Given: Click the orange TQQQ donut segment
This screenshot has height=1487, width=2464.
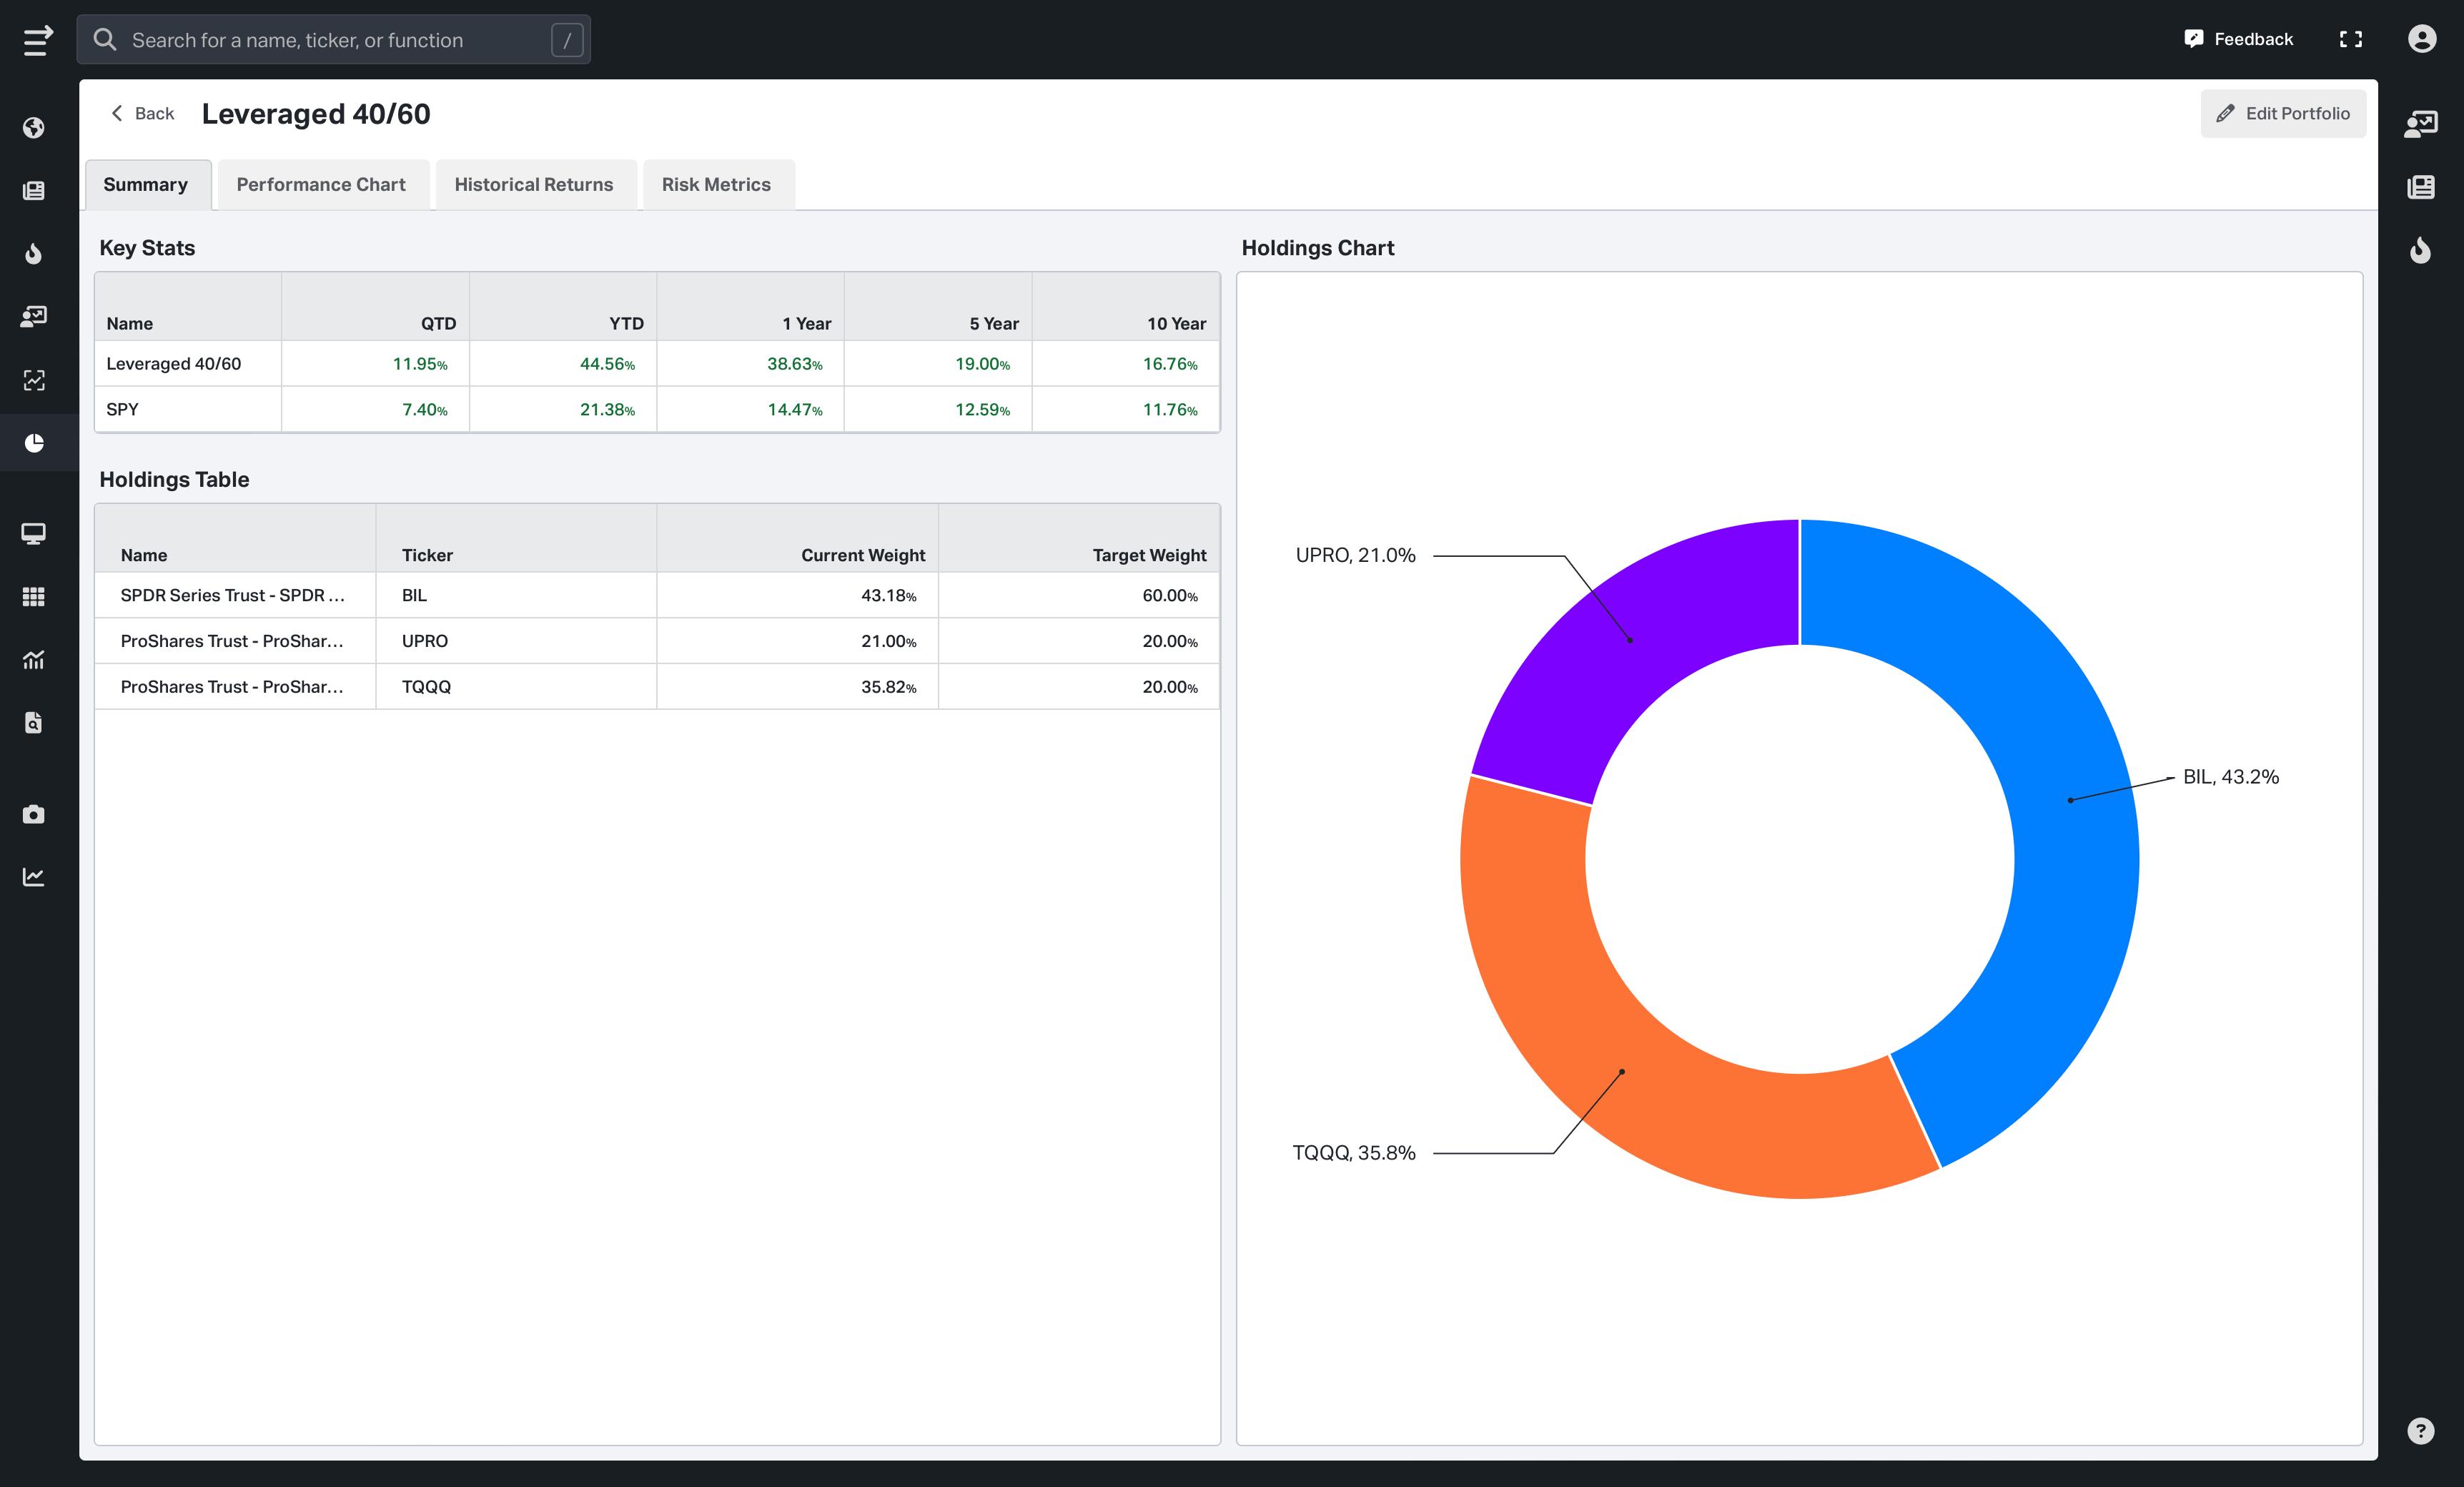Looking at the screenshot, I should (x=1622, y=1072).
